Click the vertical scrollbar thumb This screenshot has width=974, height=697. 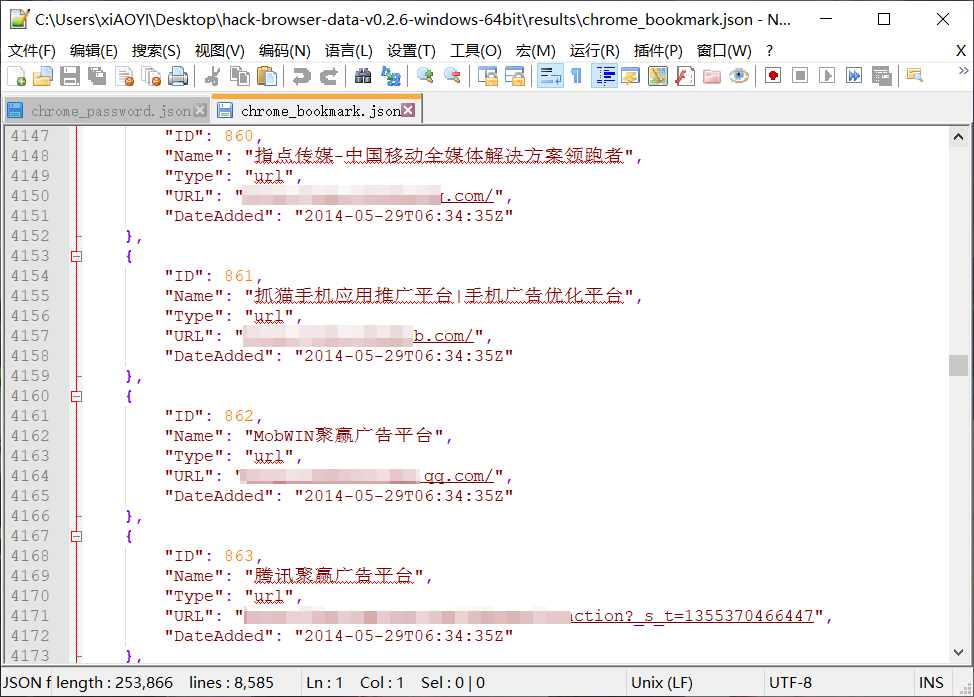[958, 365]
